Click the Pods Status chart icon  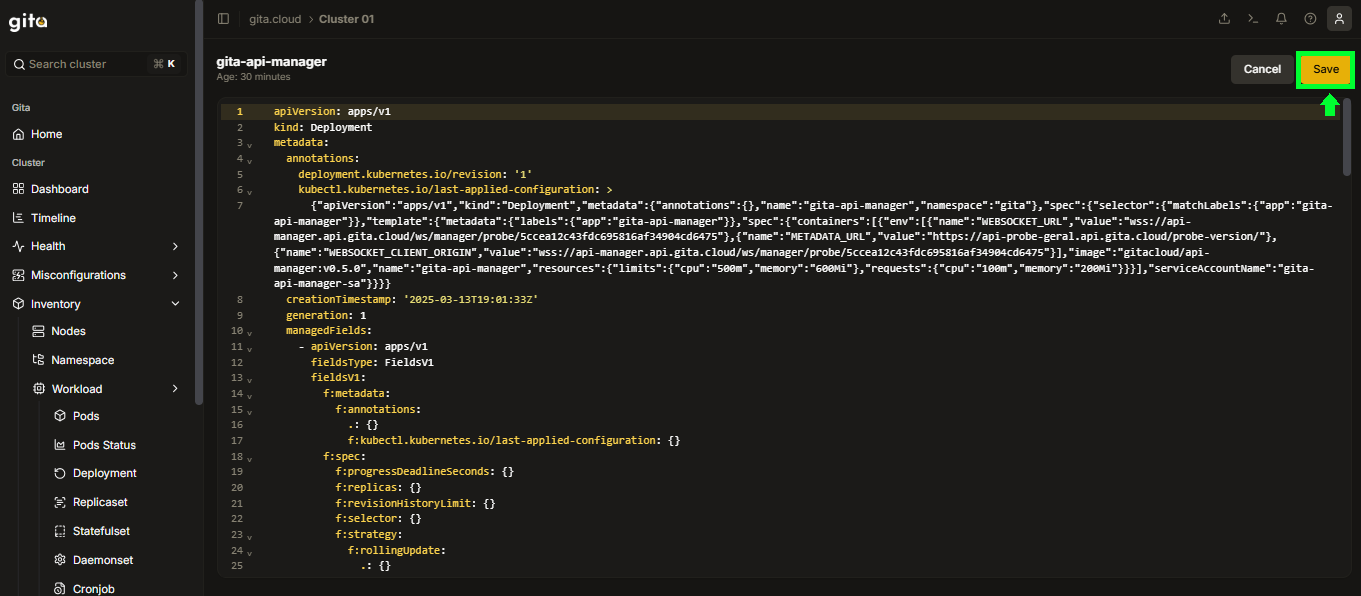(x=60, y=445)
